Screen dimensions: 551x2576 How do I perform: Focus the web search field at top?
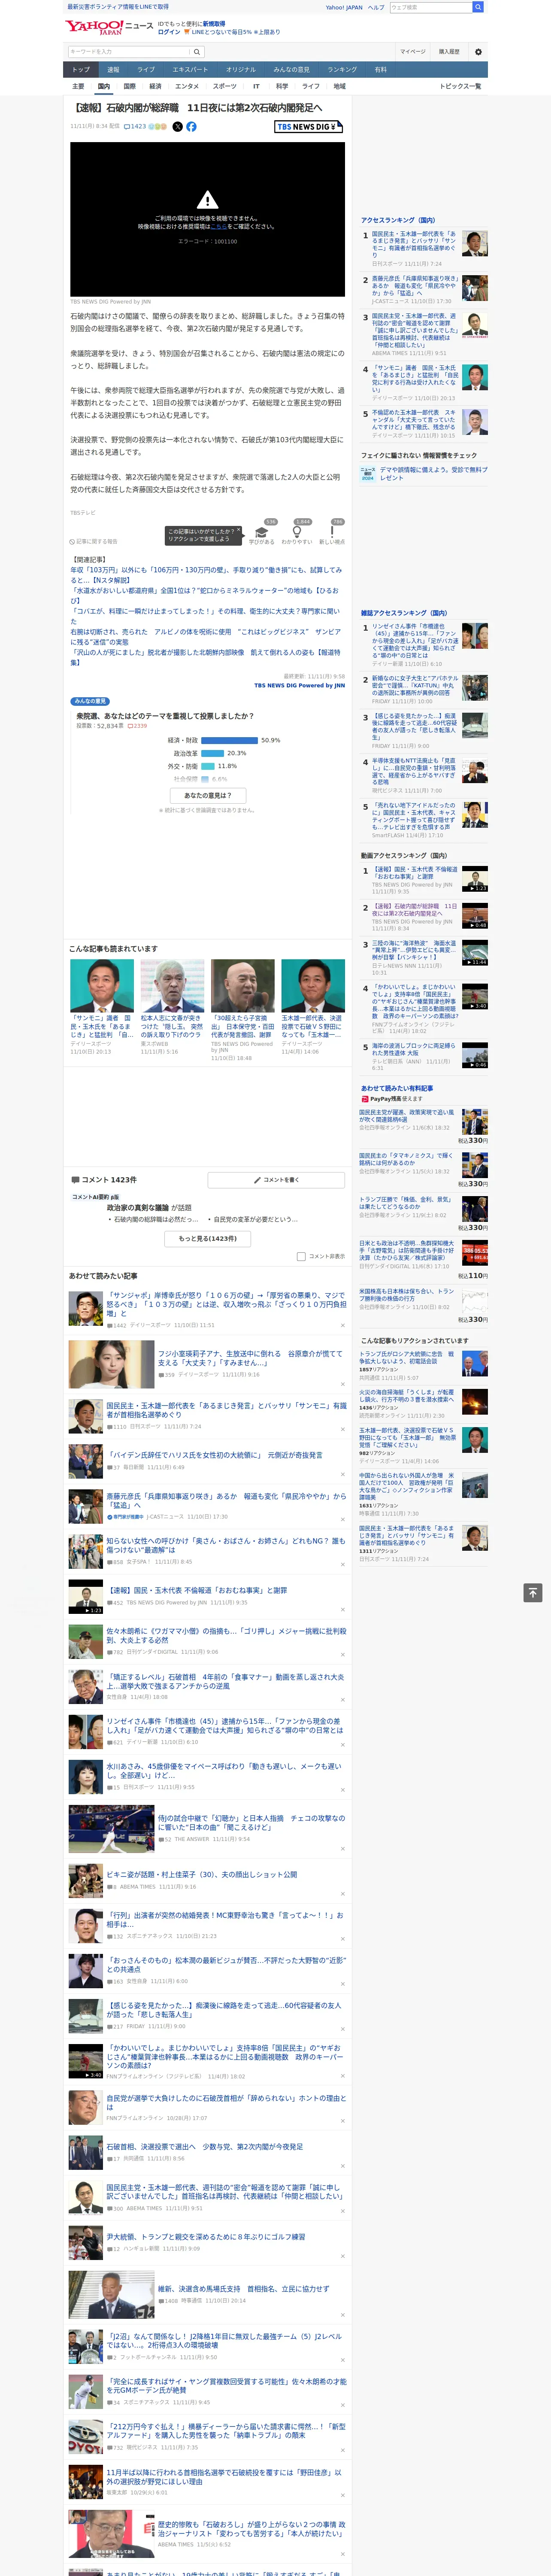[x=430, y=7]
